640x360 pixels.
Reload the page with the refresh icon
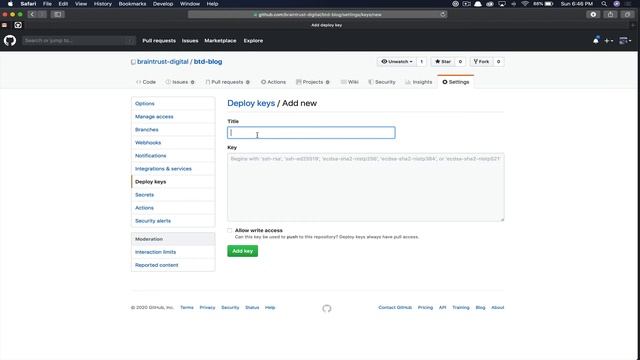[443, 14]
